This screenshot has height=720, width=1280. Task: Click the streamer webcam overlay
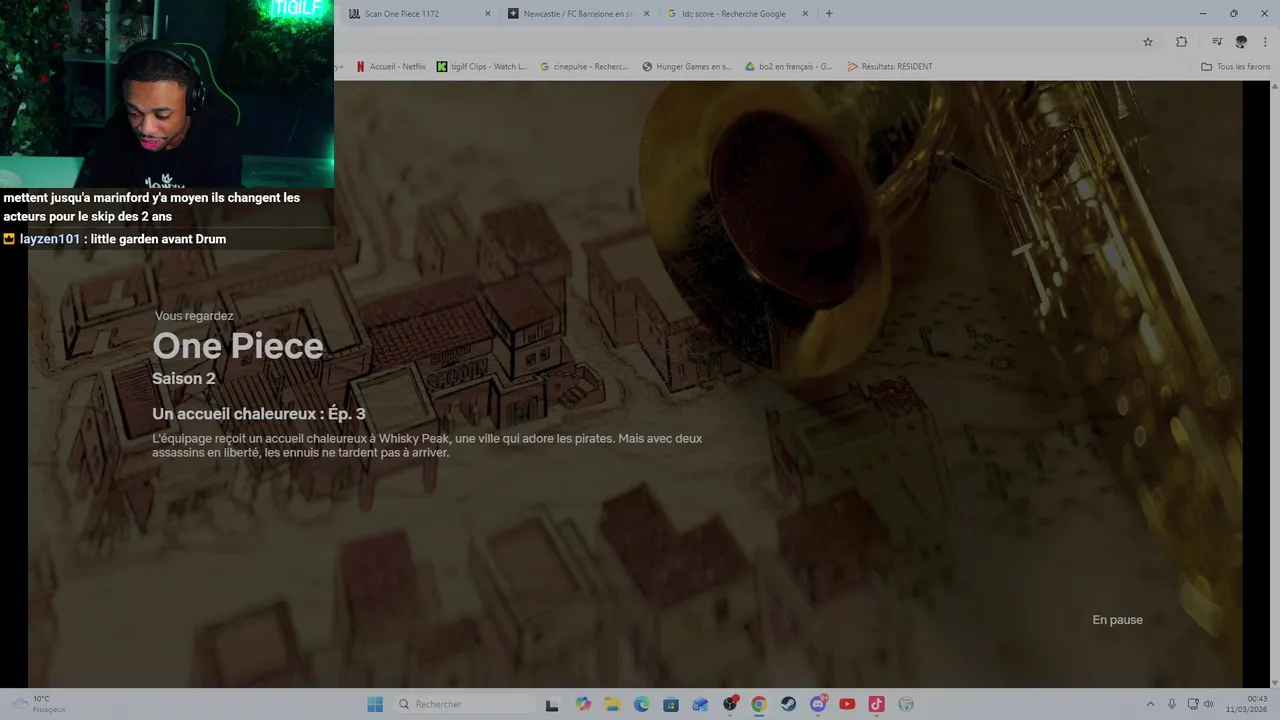(x=167, y=94)
